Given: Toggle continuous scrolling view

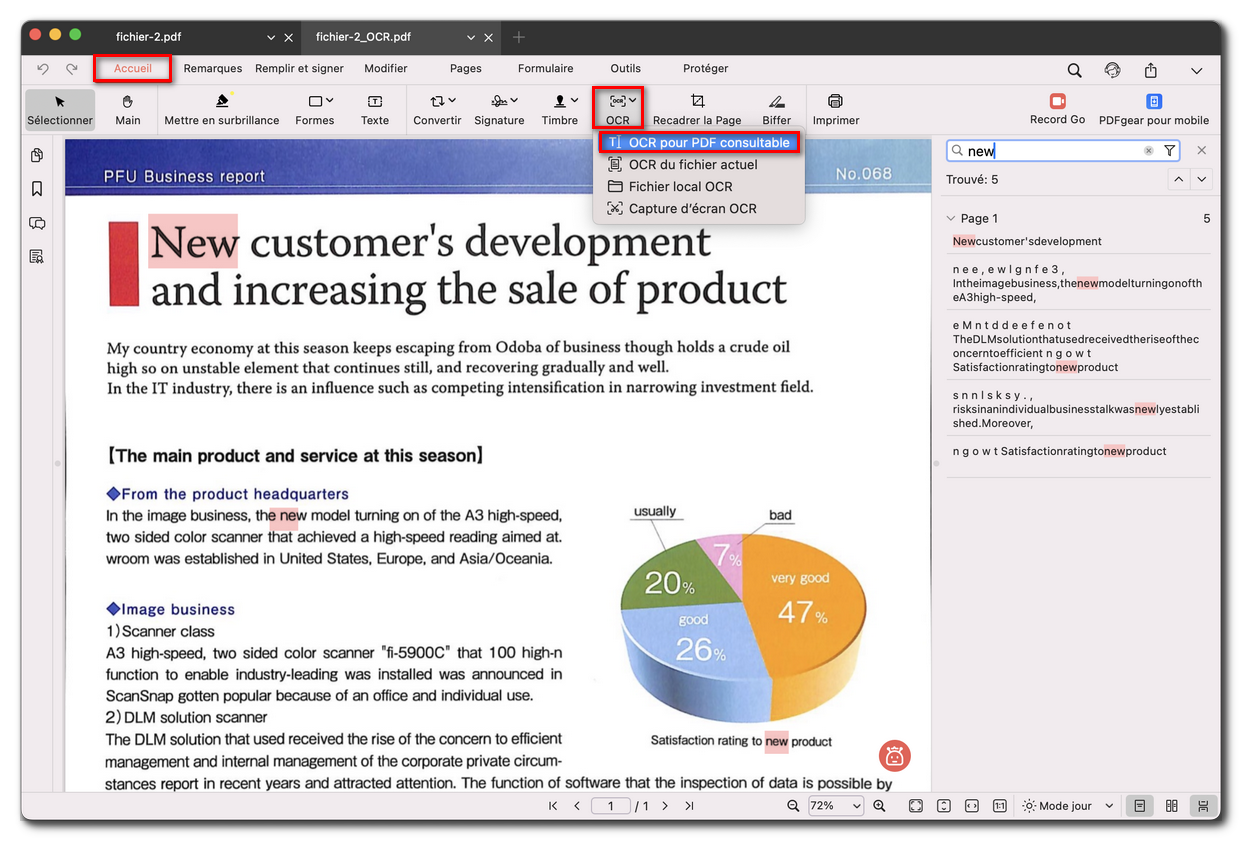Looking at the screenshot, I should [x=1204, y=806].
